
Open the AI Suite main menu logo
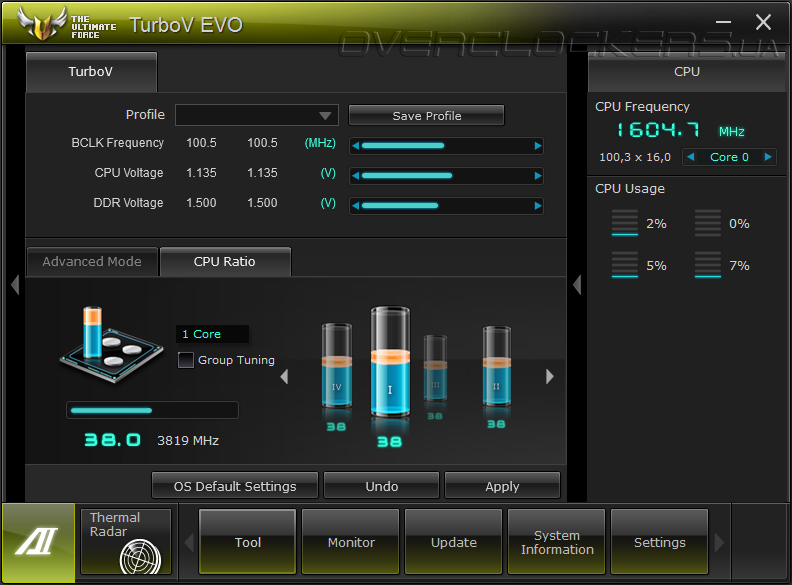38,543
